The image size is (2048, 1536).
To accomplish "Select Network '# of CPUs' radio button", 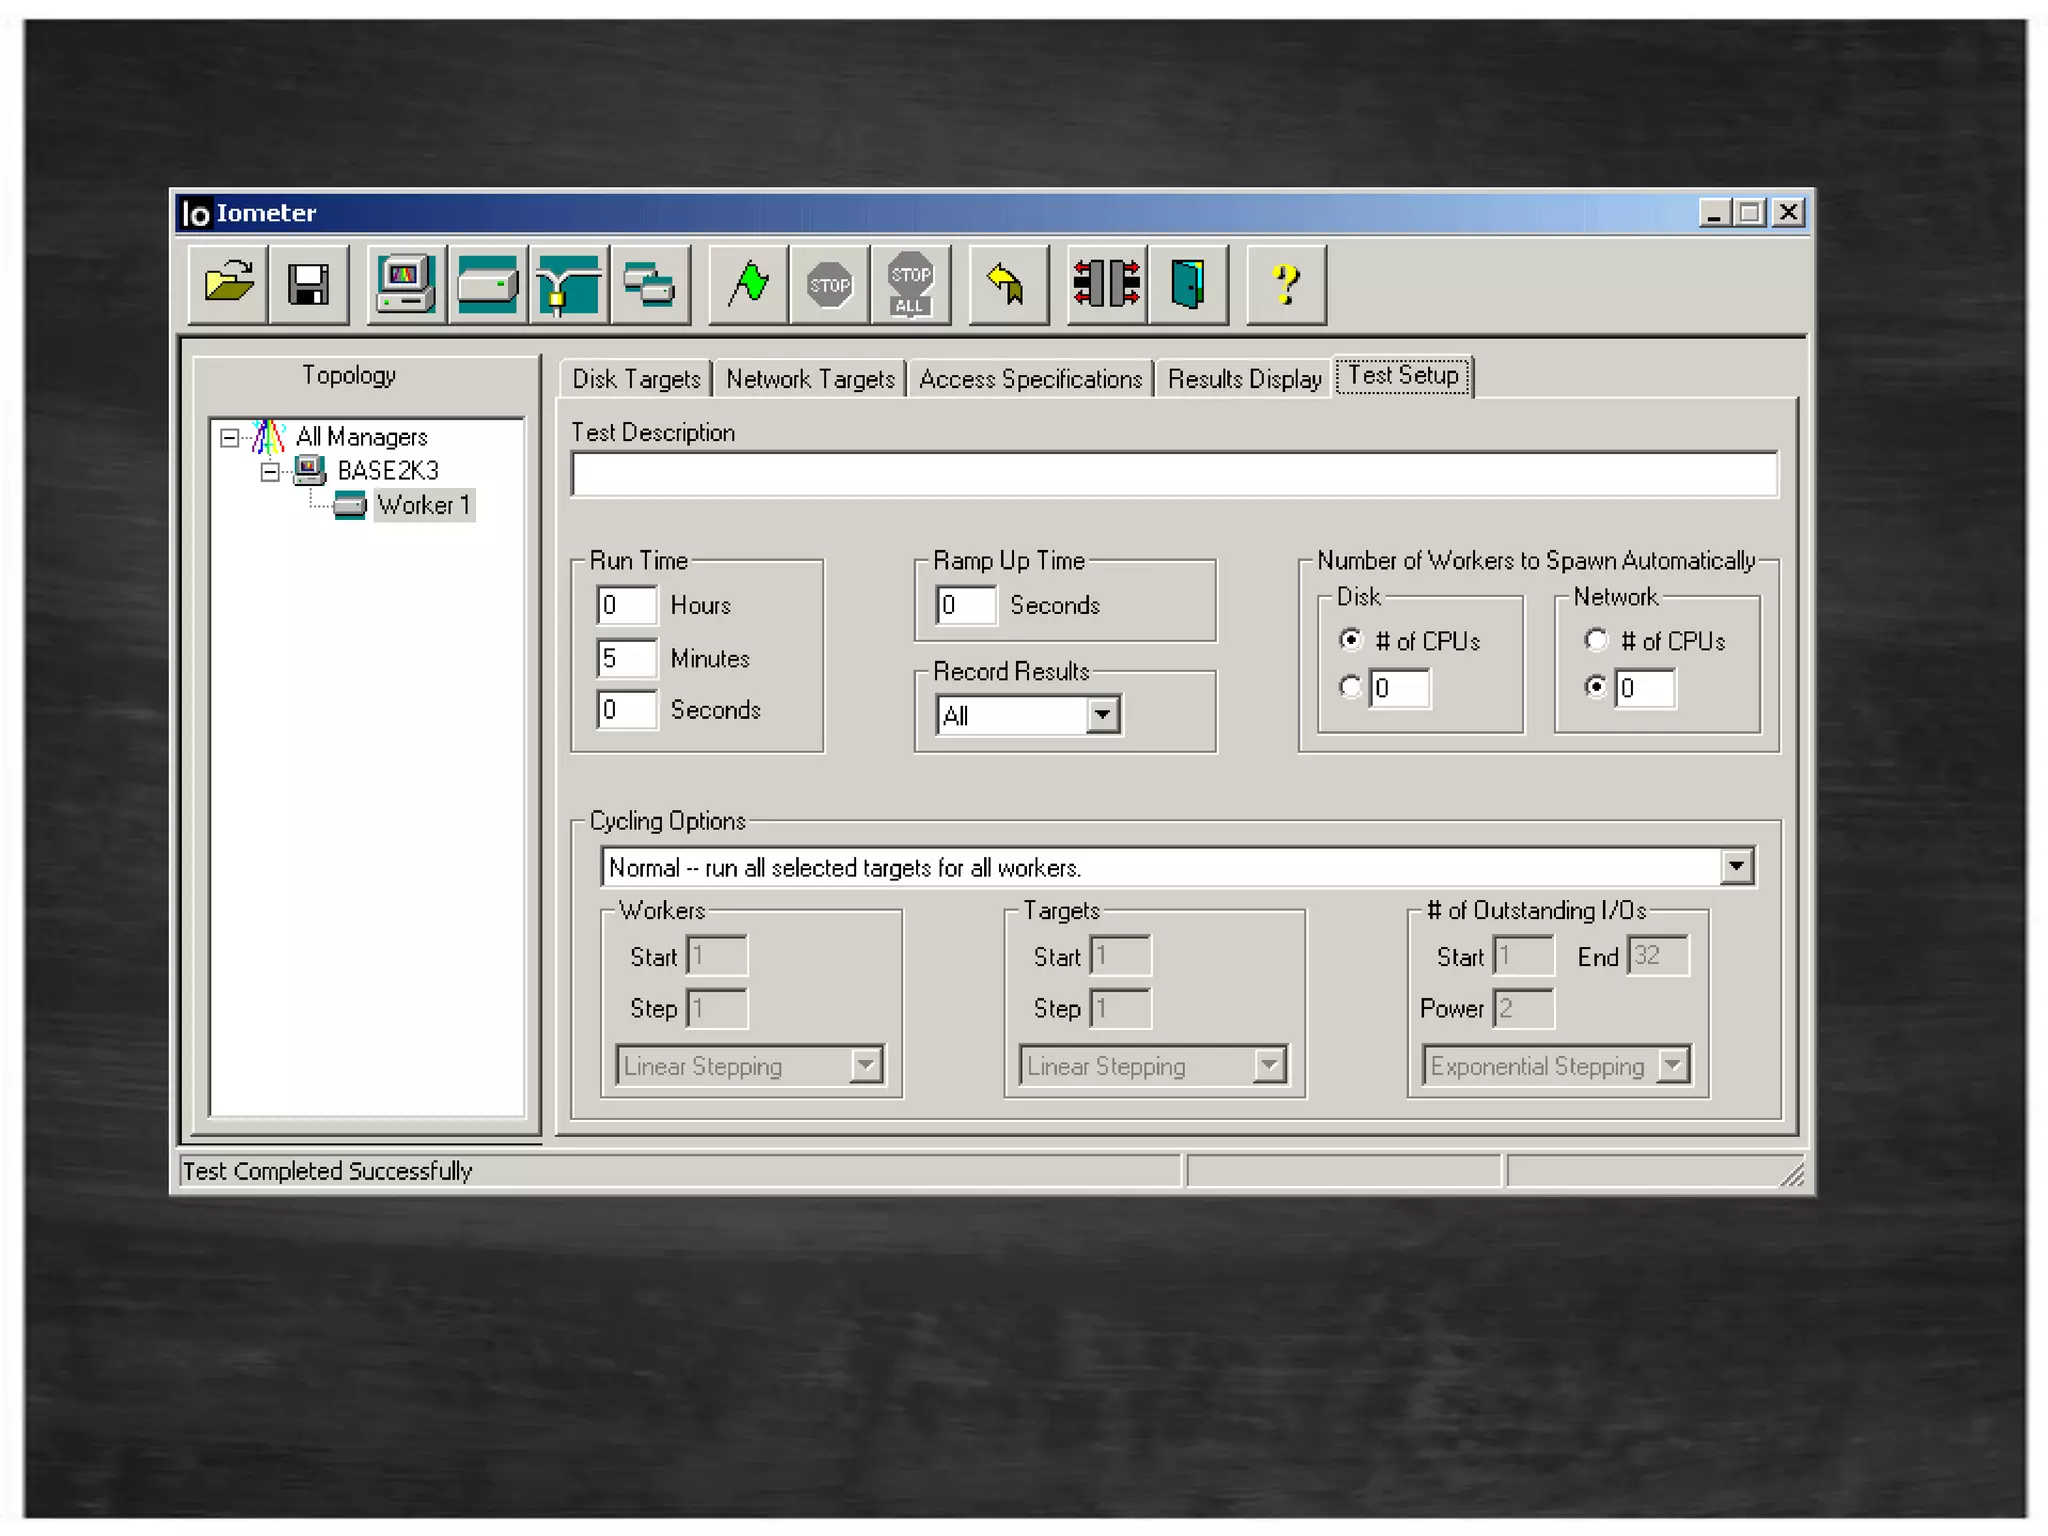I will (x=1596, y=640).
